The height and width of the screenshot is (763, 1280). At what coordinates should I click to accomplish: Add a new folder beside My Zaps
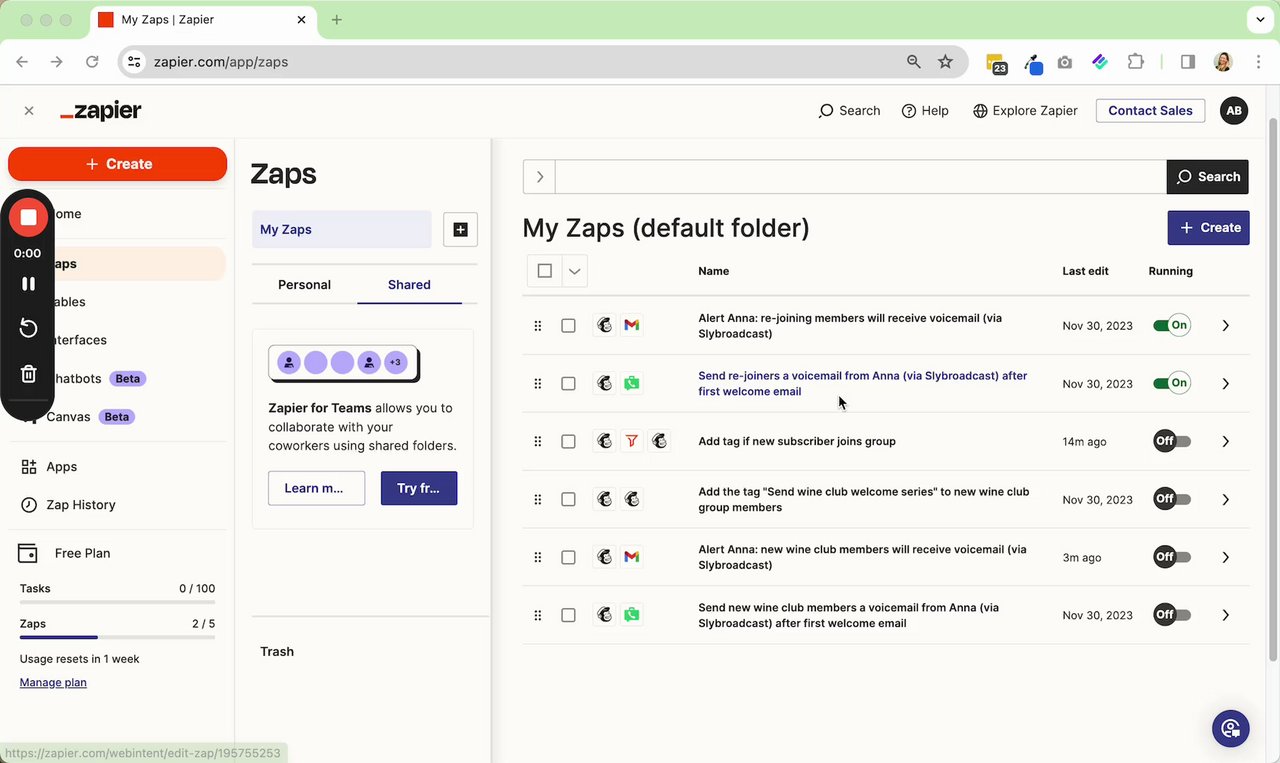pos(460,229)
